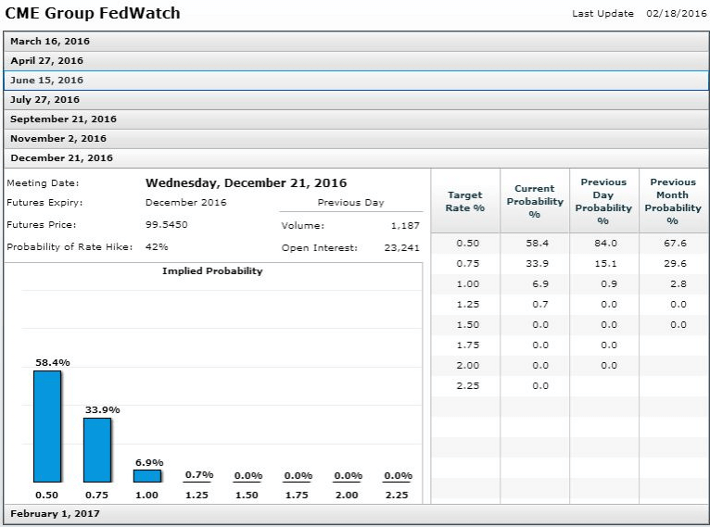The width and height of the screenshot is (710, 527).
Task: Expand the November 2, 2016 meeting section
Action: pos(356,139)
